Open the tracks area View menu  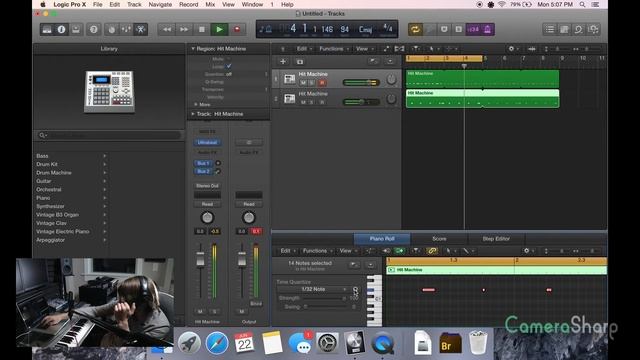364,49
